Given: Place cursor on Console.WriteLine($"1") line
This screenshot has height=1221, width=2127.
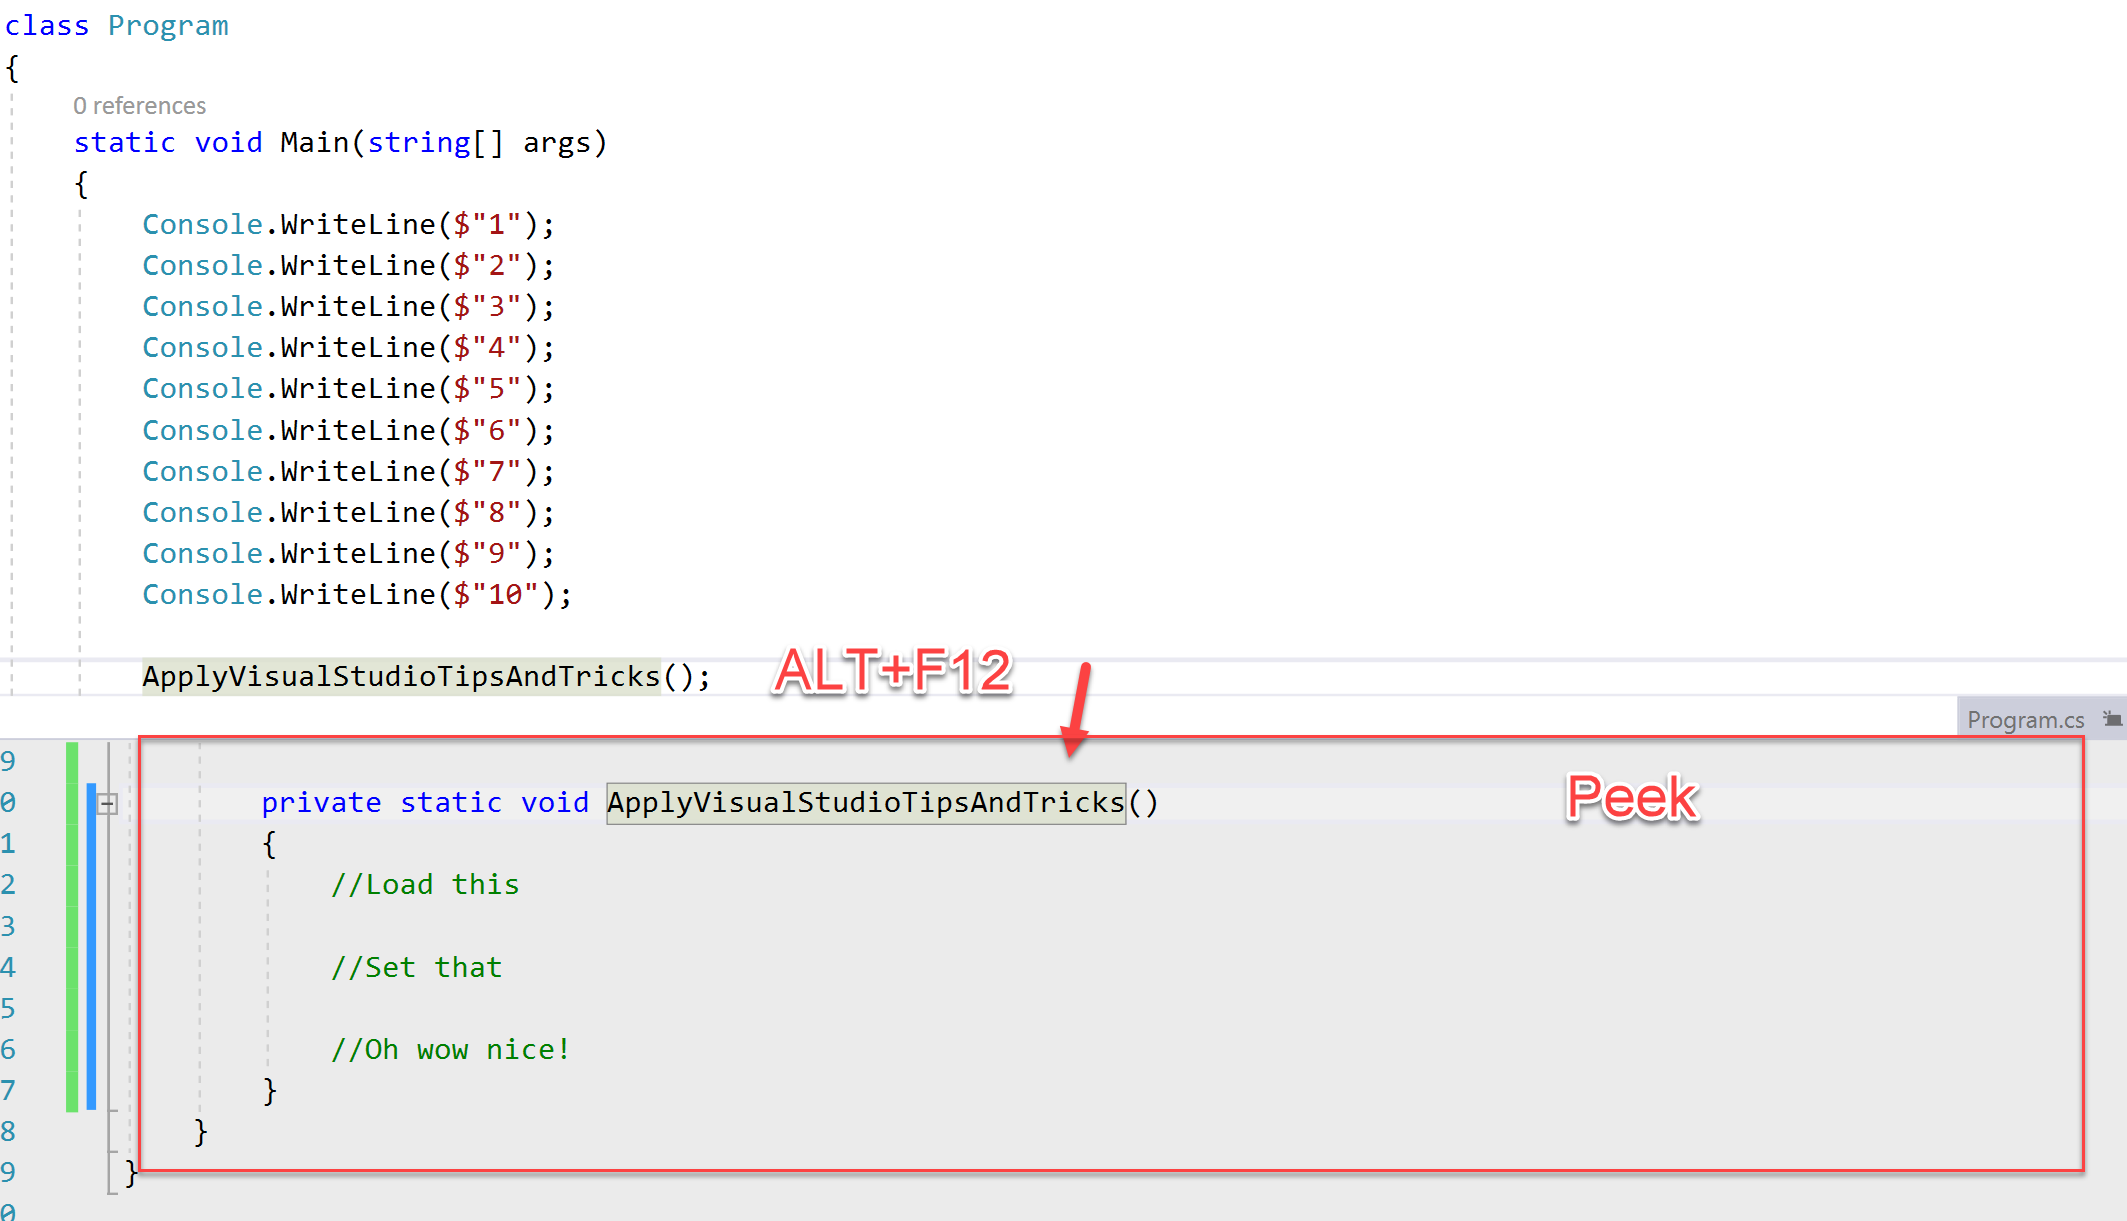Looking at the screenshot, I should (347, 225).
